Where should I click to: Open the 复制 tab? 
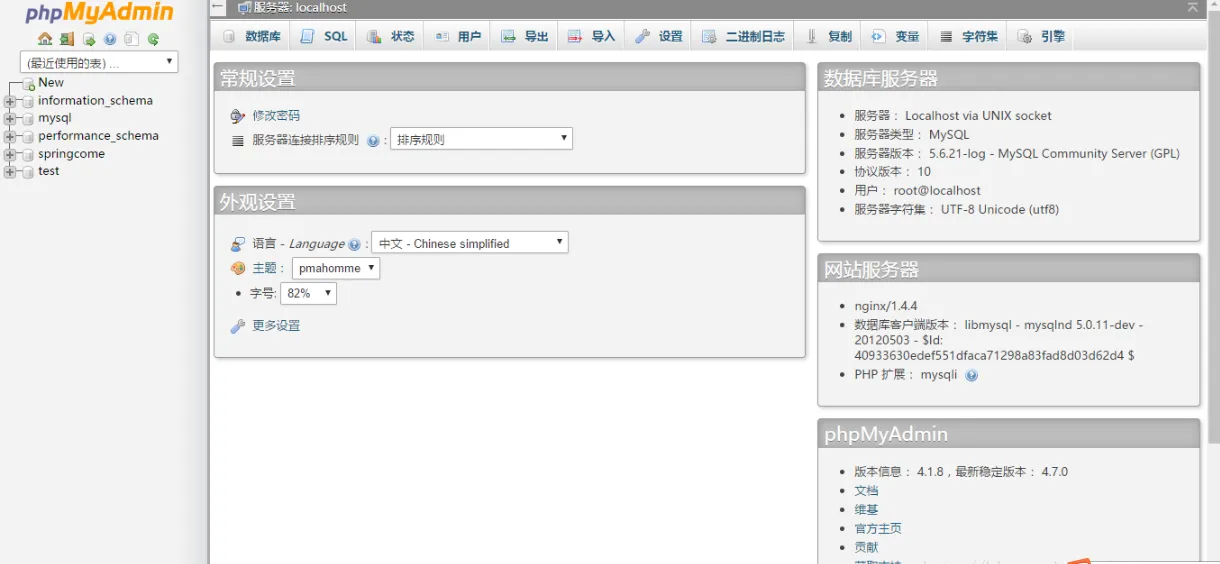tap(829, 36)
